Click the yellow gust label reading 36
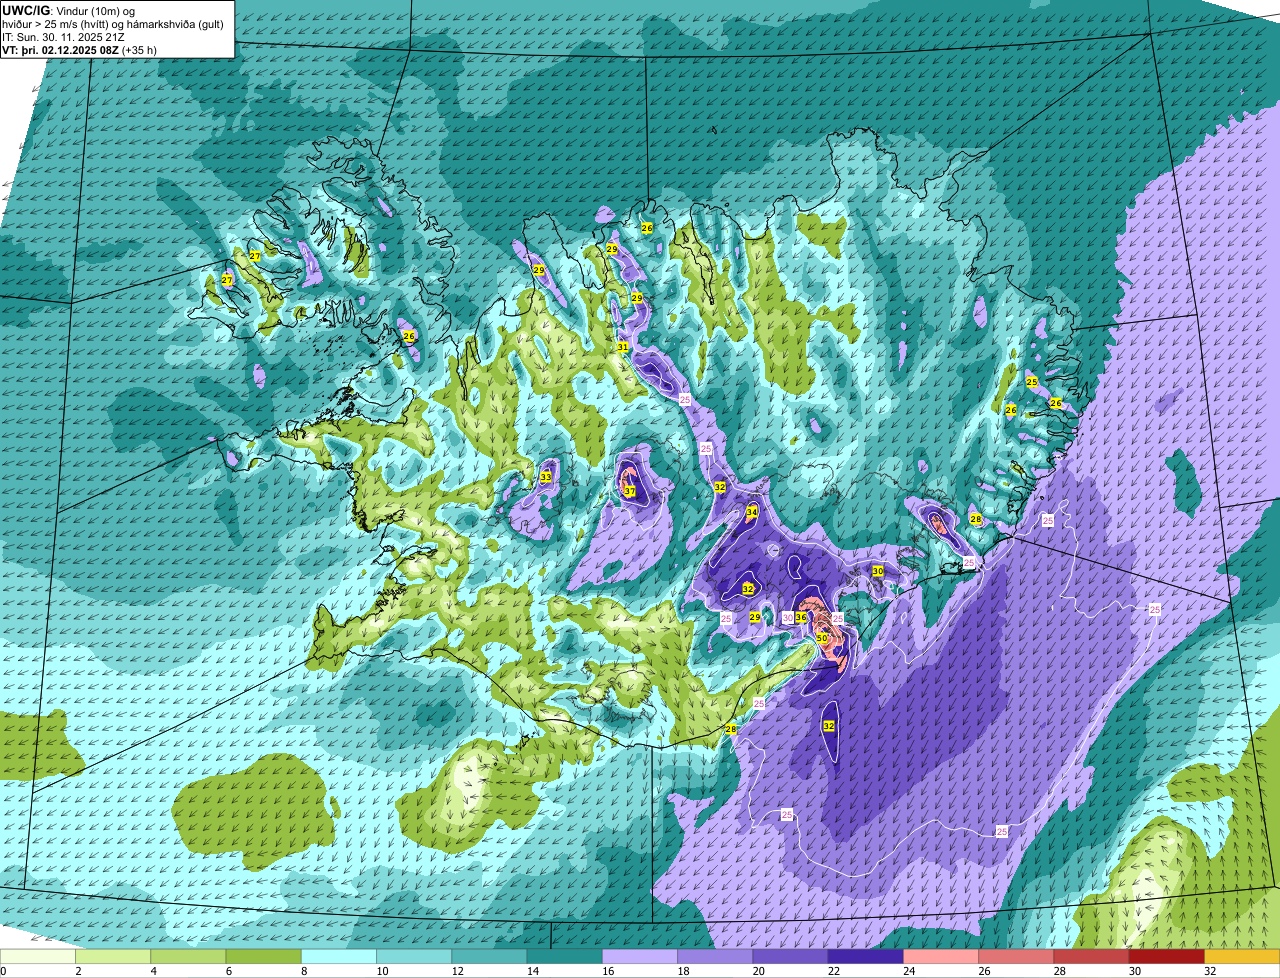The height and width of the screenshot is (978, 1280). click(801, 617)
